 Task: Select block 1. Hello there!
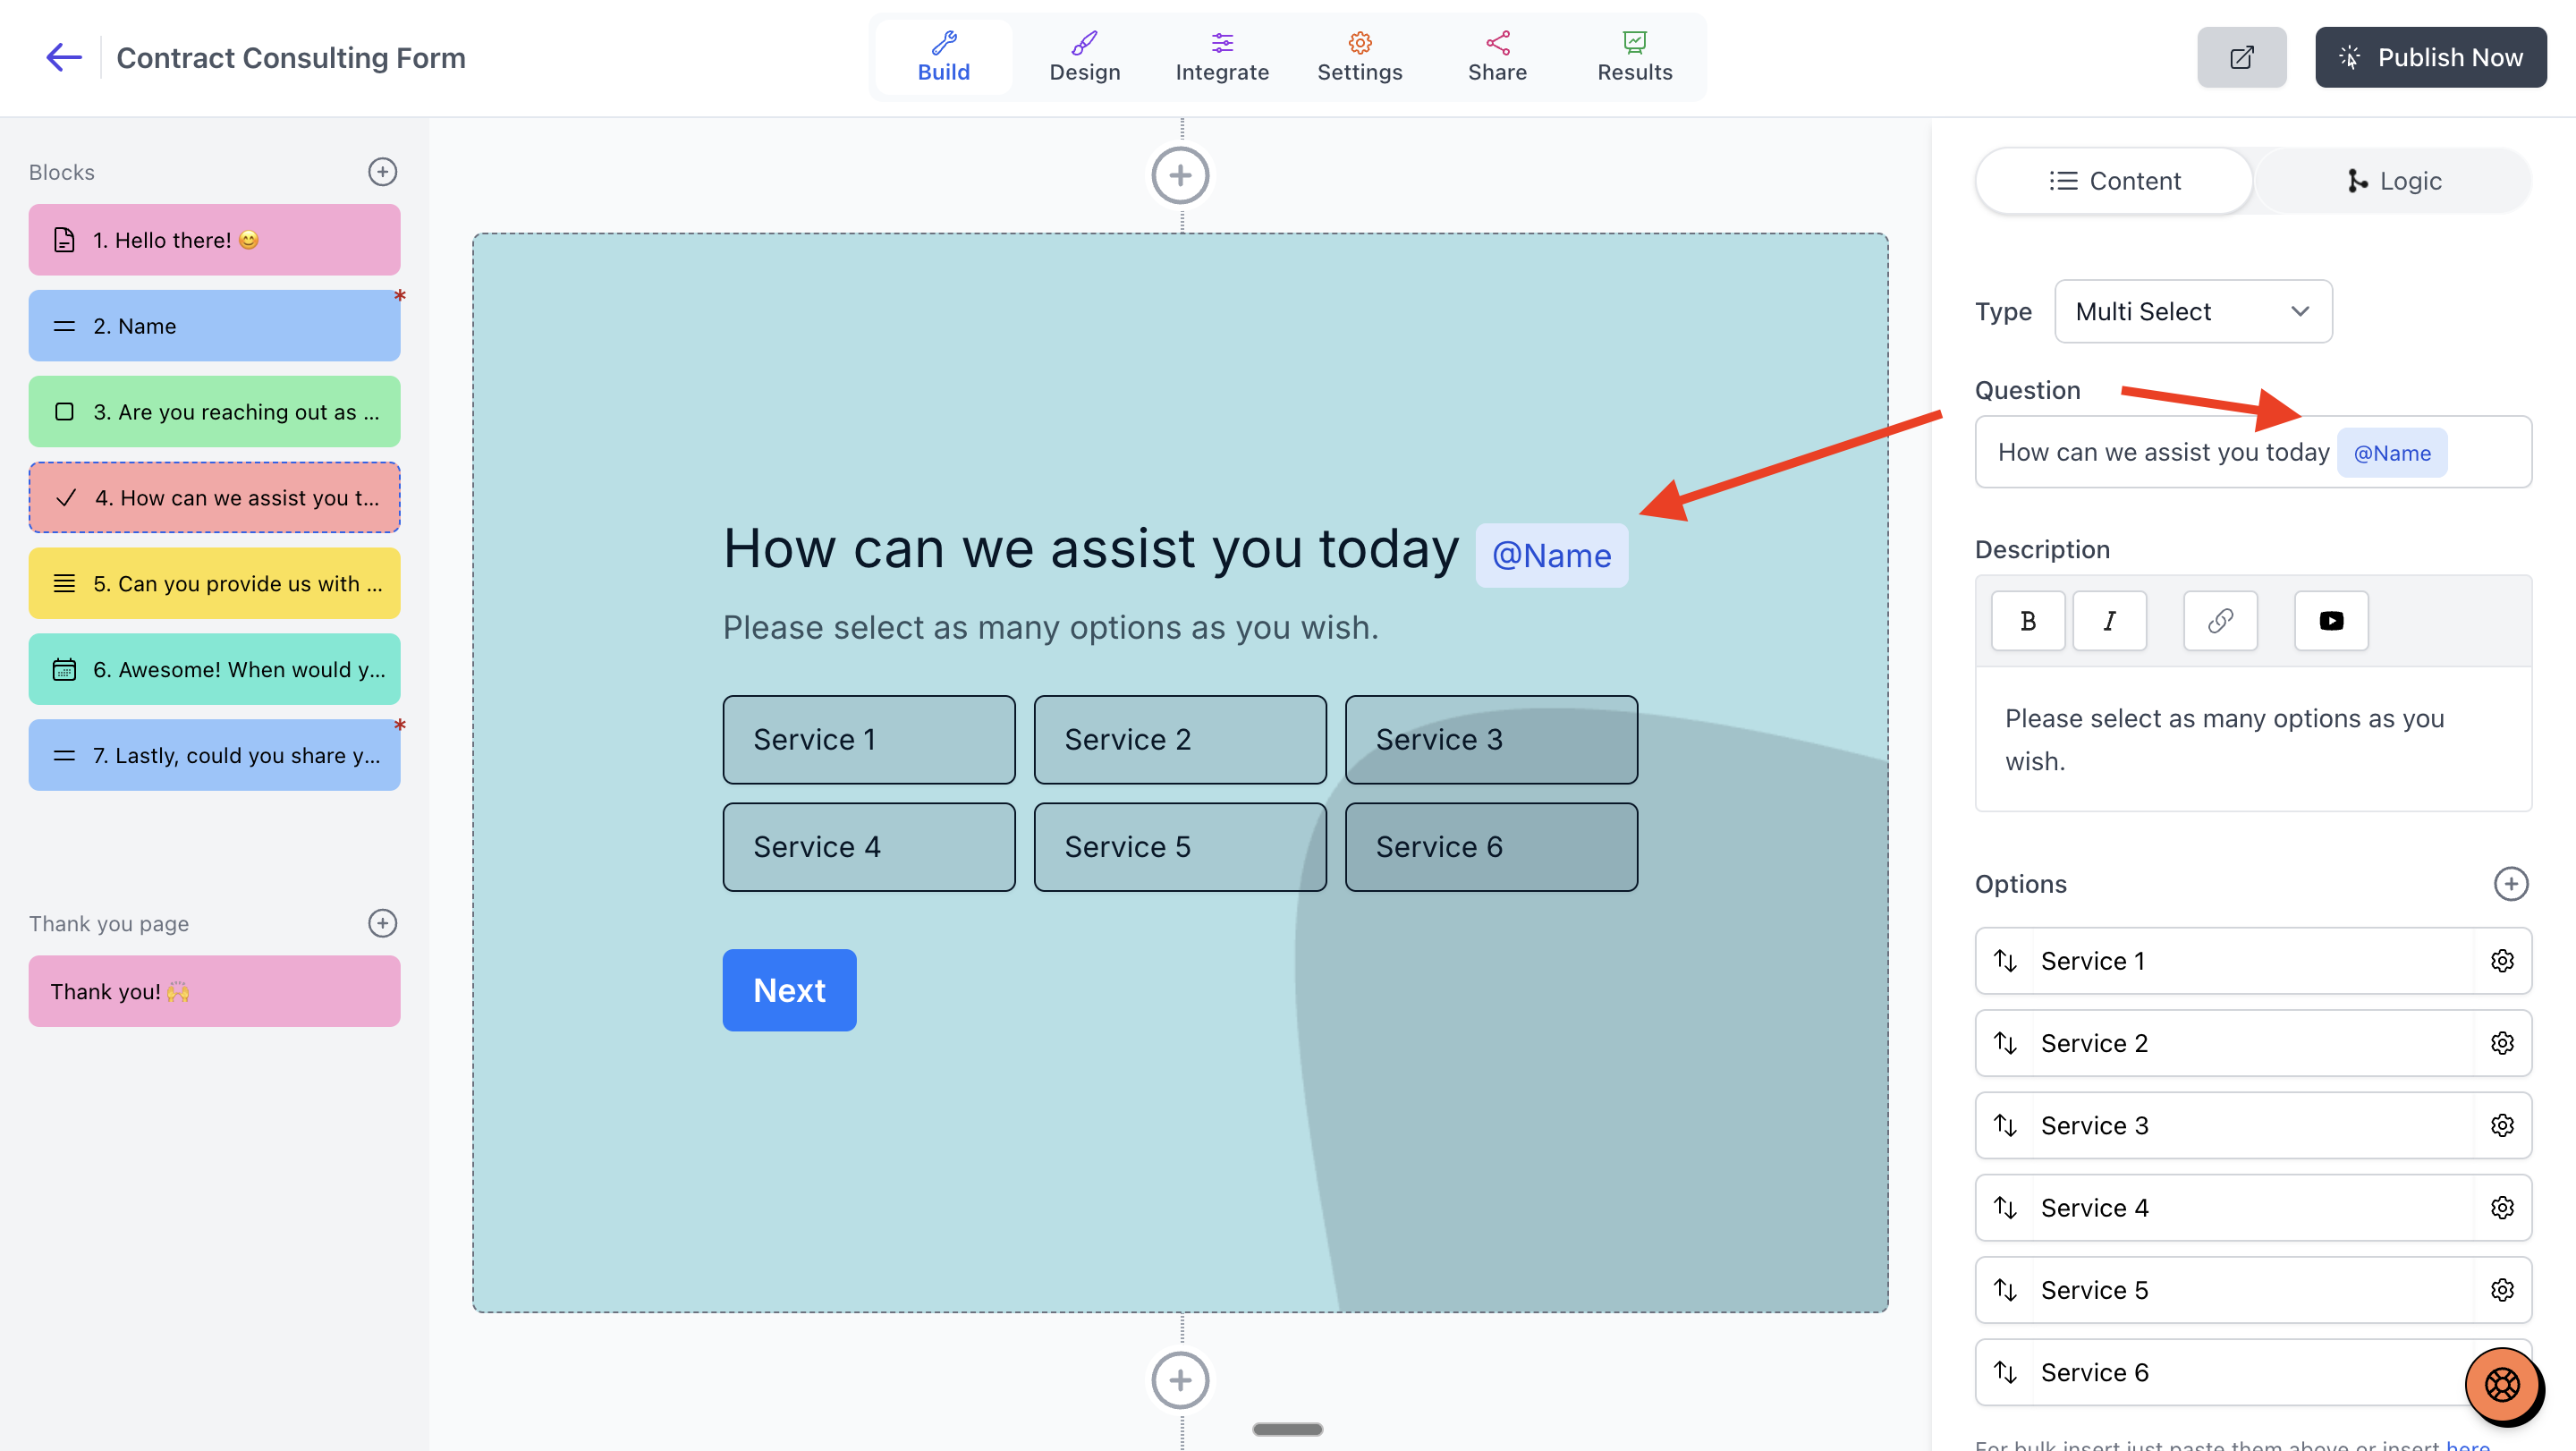tap(214, 240)
